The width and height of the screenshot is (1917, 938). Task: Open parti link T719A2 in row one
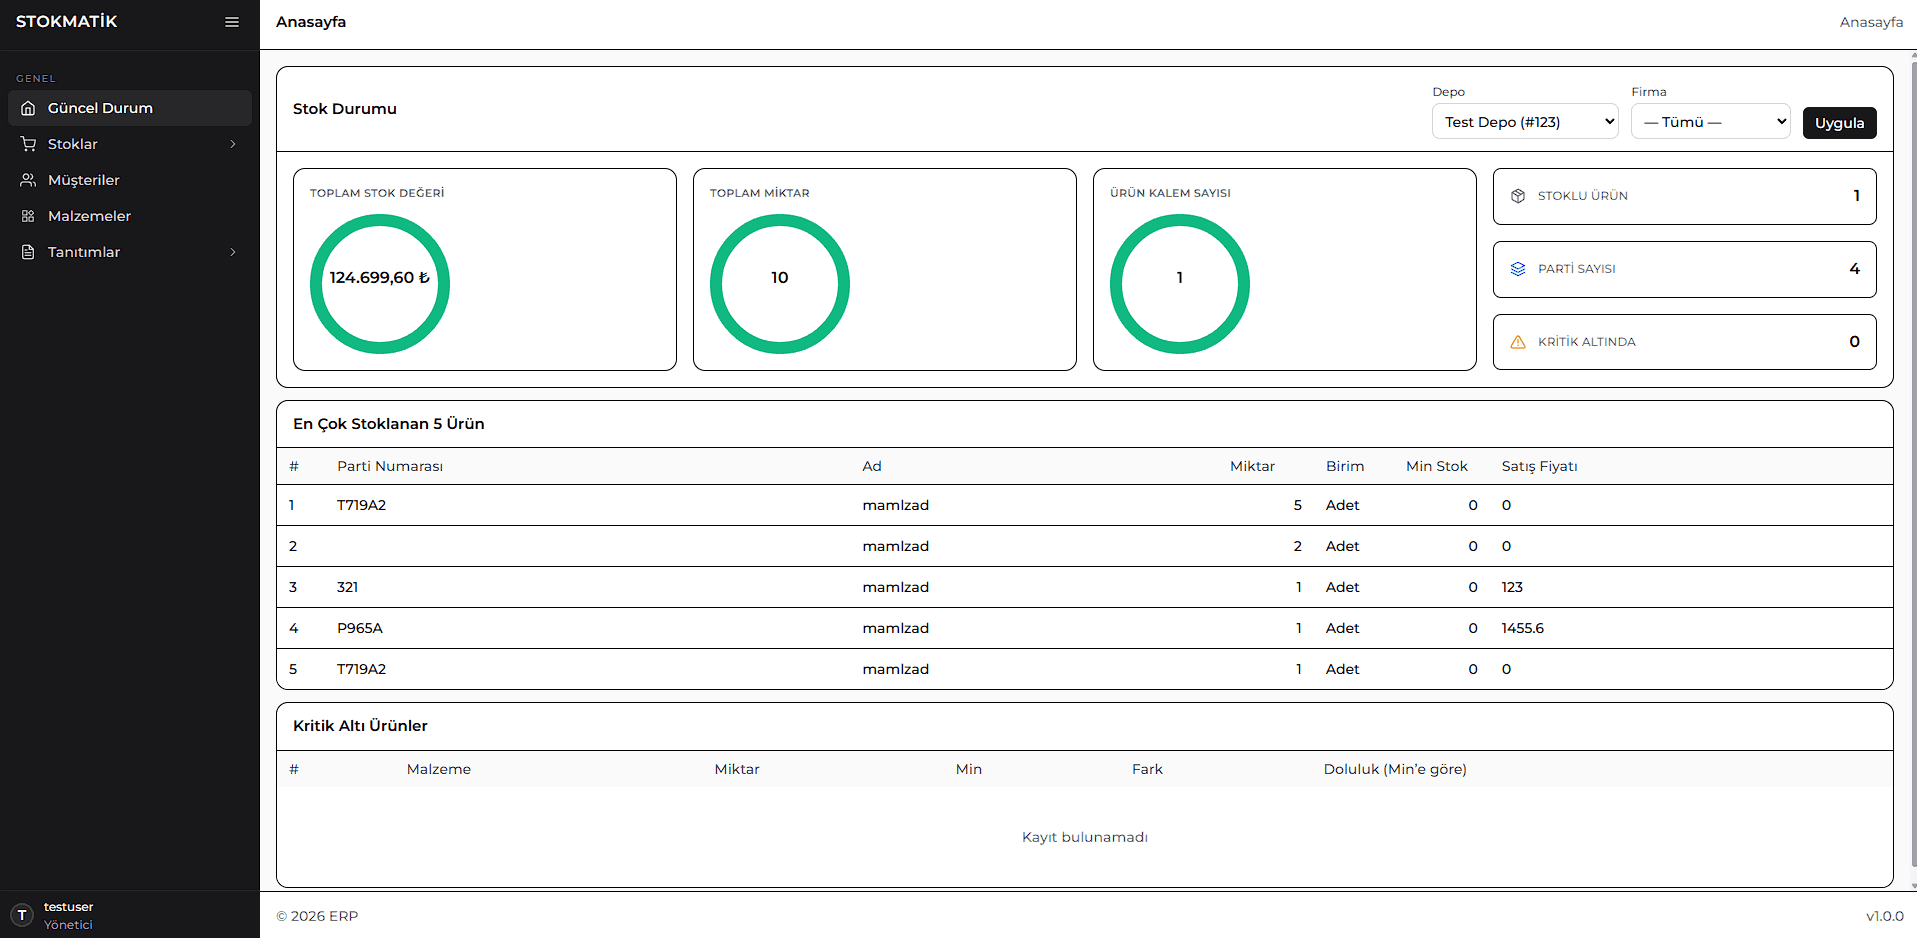[x=362, y=505]
